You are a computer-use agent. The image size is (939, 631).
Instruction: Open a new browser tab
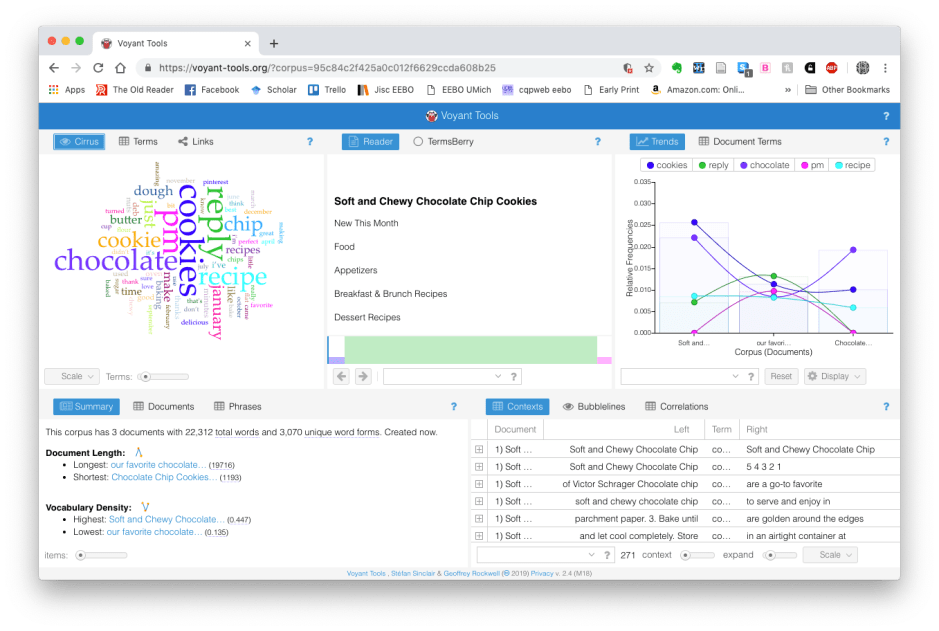click(x=274, y=43)
